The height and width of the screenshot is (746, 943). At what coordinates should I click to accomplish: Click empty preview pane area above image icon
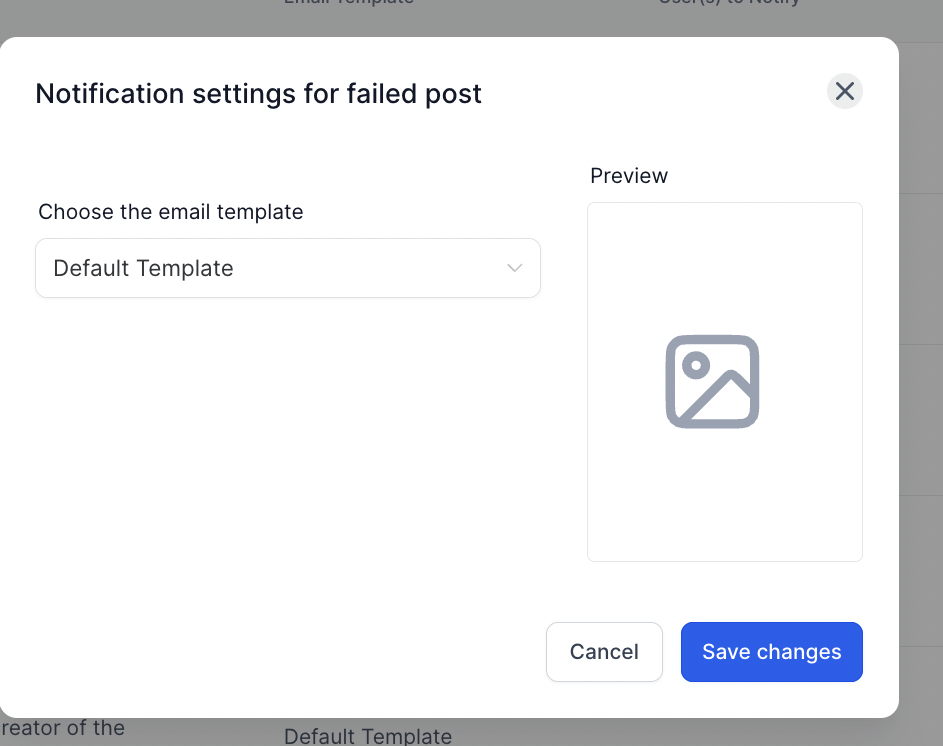(x=725, y=268)
